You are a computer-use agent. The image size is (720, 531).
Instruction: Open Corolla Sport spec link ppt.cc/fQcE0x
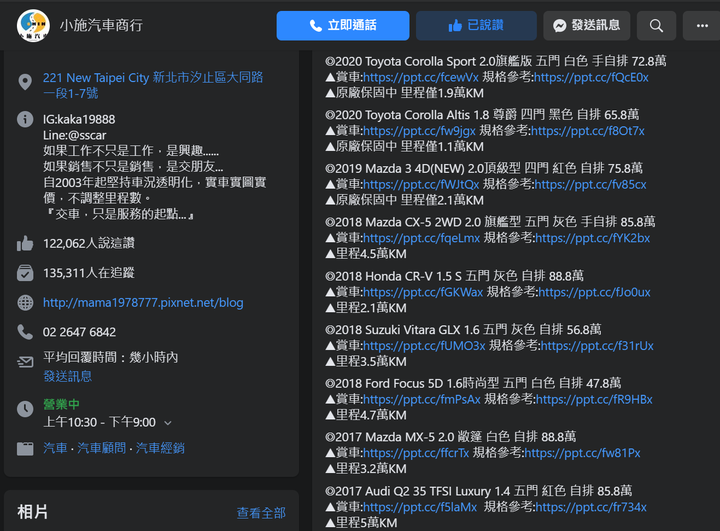pos(591,77)
